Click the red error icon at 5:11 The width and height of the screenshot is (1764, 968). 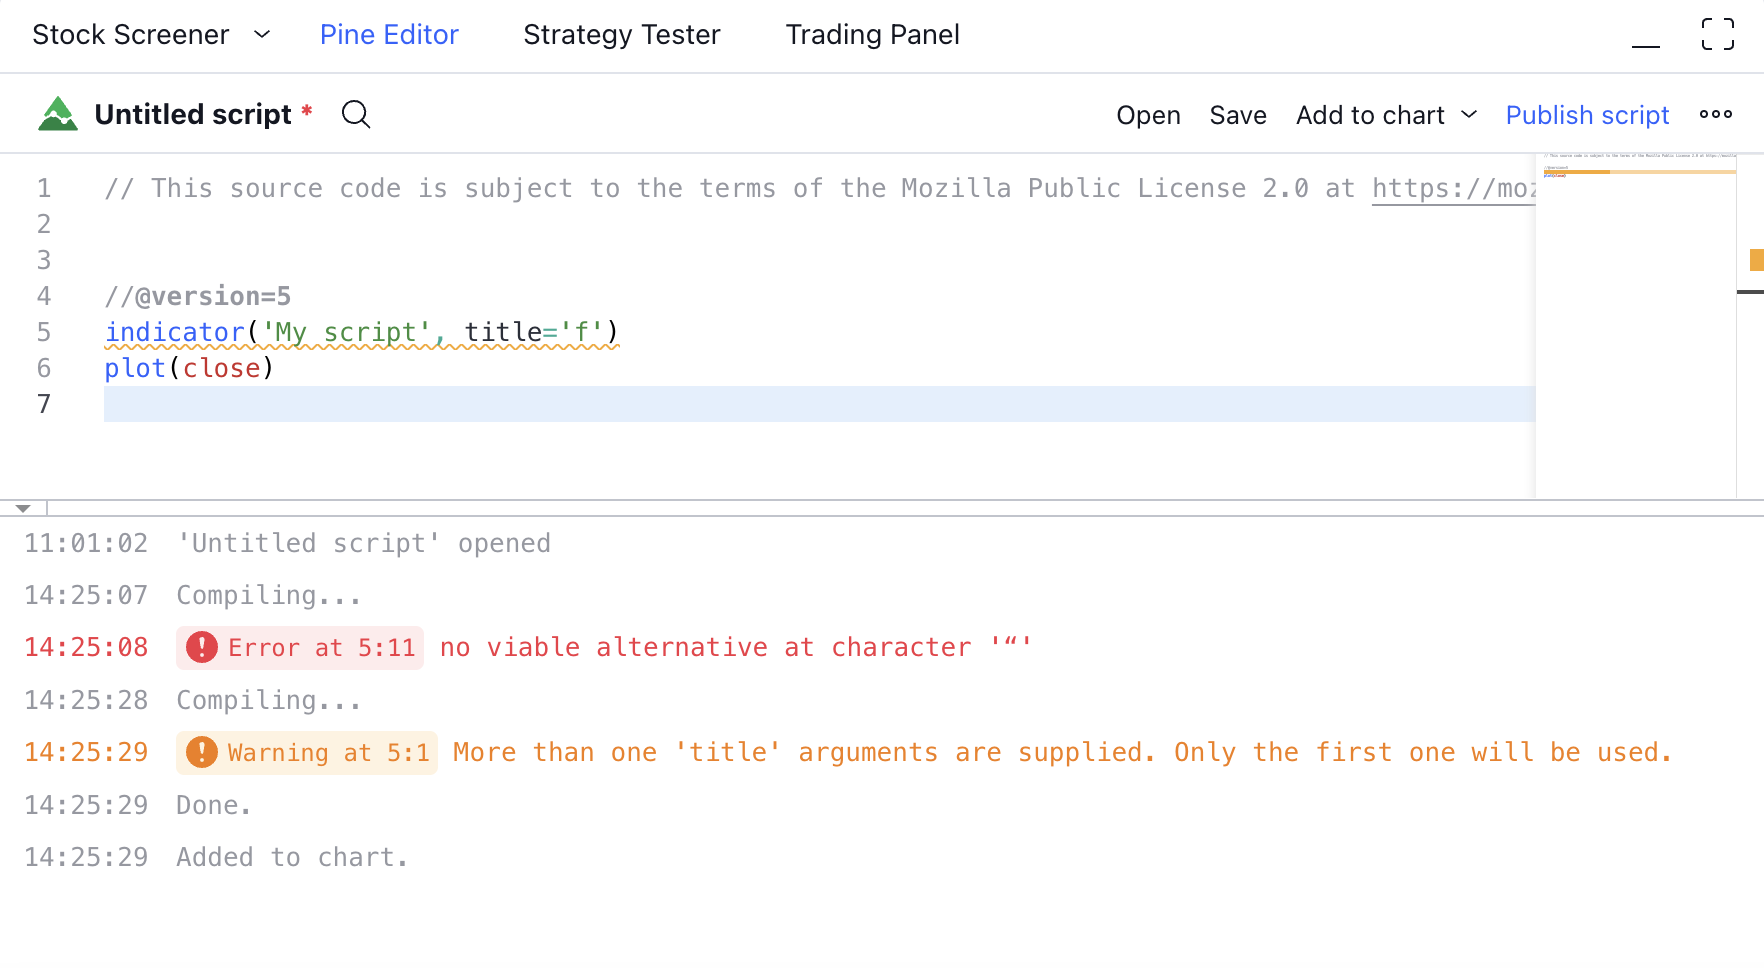202,647
